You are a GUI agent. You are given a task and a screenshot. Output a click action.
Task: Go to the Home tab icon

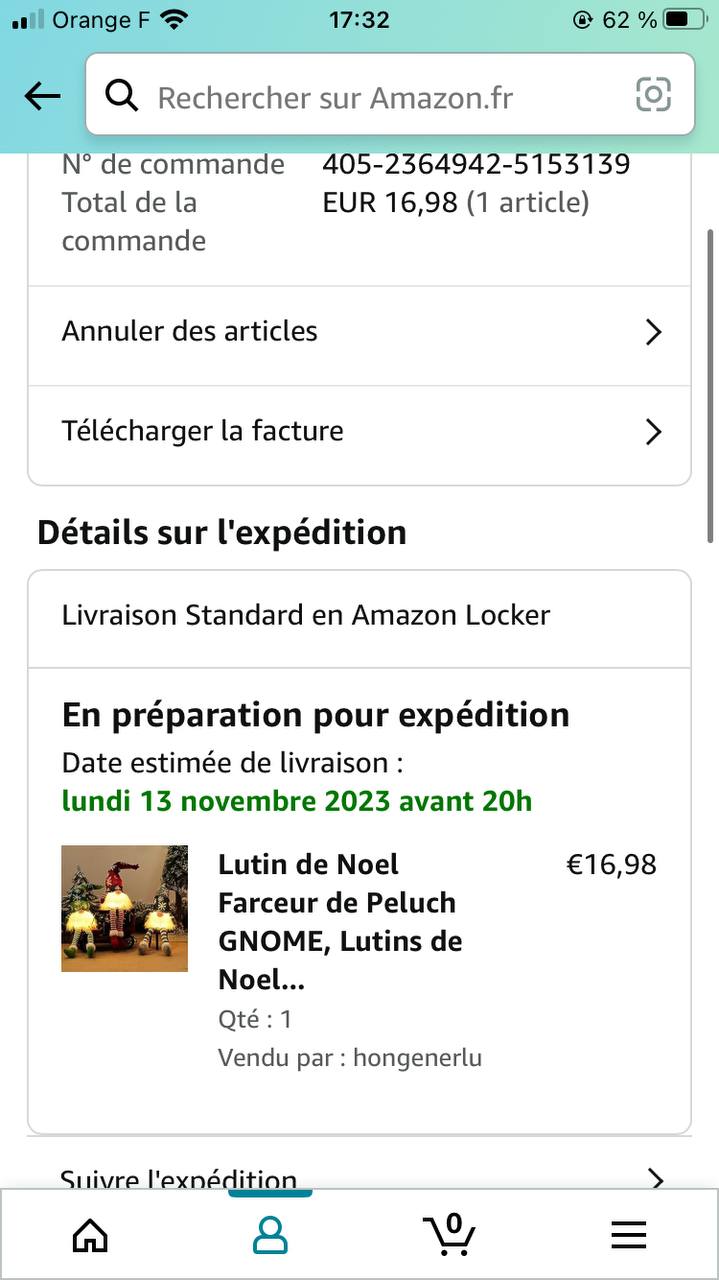tap(90, 1235)
